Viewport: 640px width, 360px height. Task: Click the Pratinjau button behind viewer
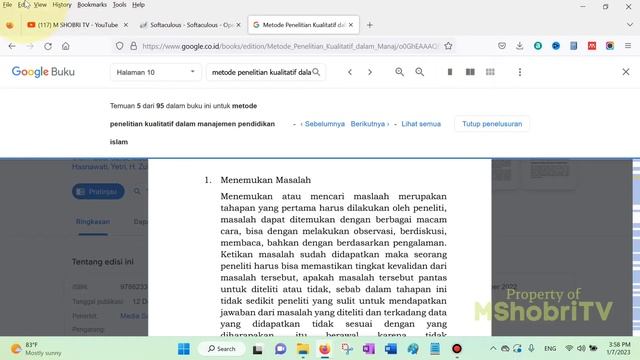coord(98,191)
